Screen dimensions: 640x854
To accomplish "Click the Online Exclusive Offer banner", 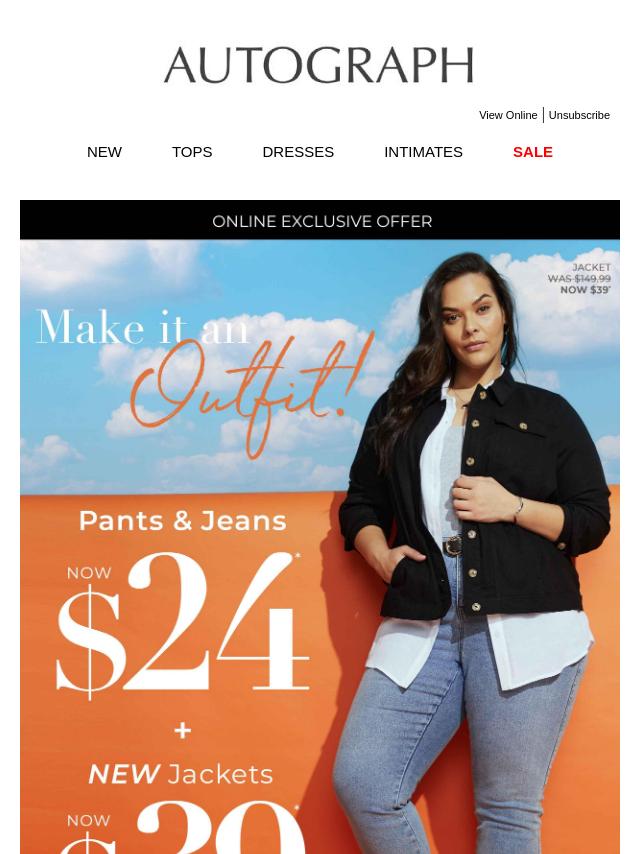I will pyautogui.click(x=320, y=220).
